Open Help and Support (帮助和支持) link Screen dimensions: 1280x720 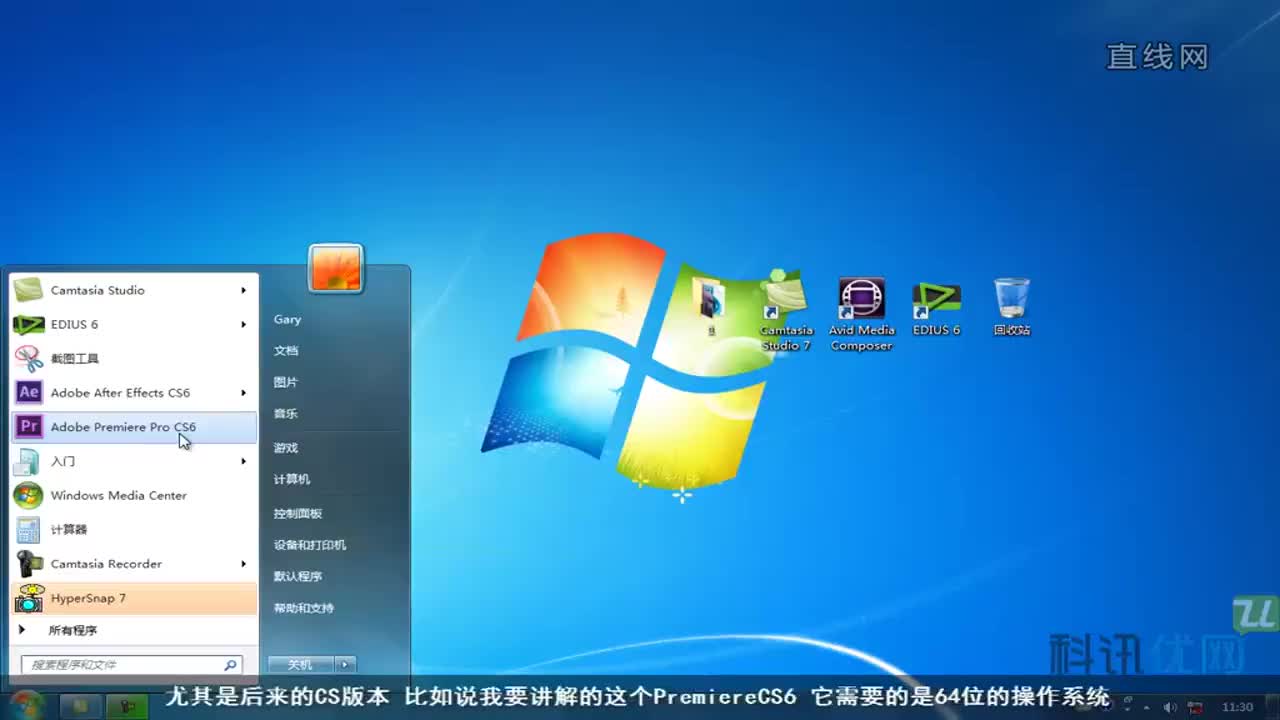point(304,608)
